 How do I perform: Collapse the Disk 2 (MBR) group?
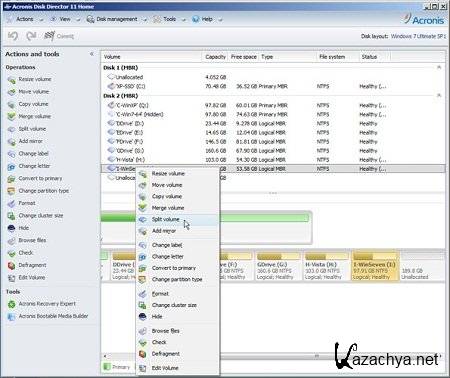tap(439, 96)
